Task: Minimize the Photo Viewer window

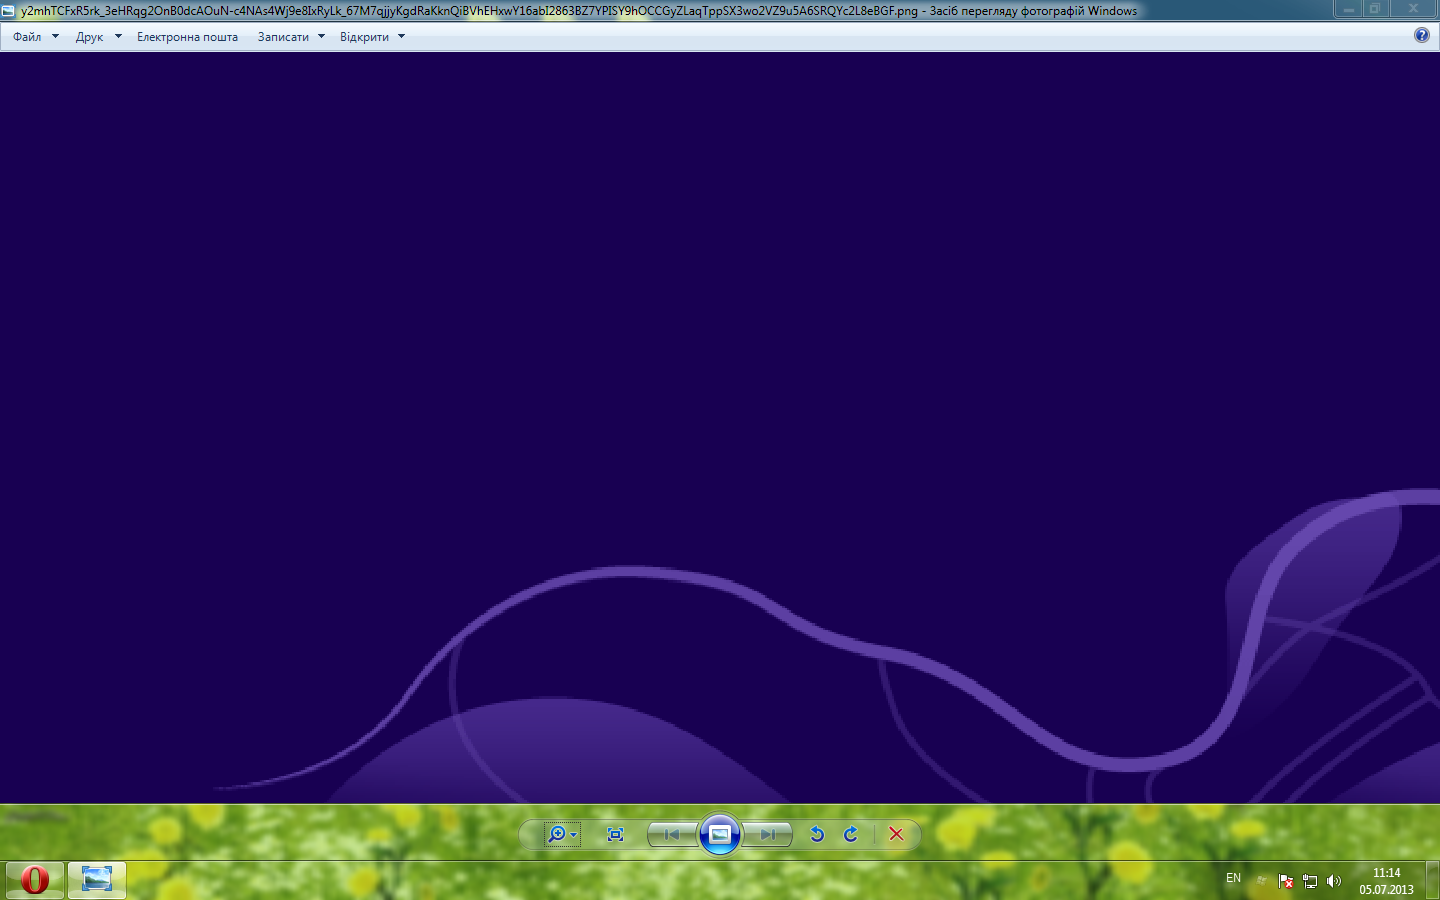Action: point(1348,9)
